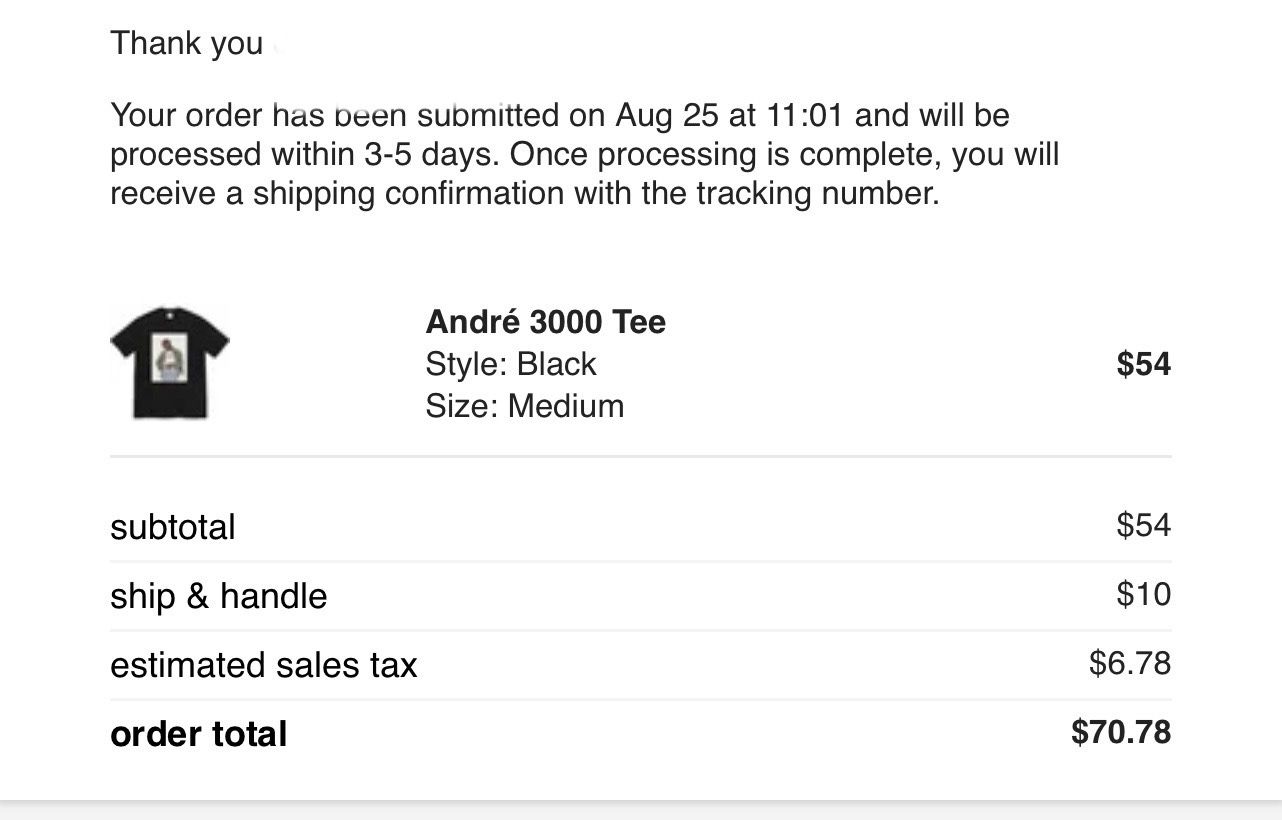
Task: Click the $6.78 sales tax amount
Action: pos(1129,663)
